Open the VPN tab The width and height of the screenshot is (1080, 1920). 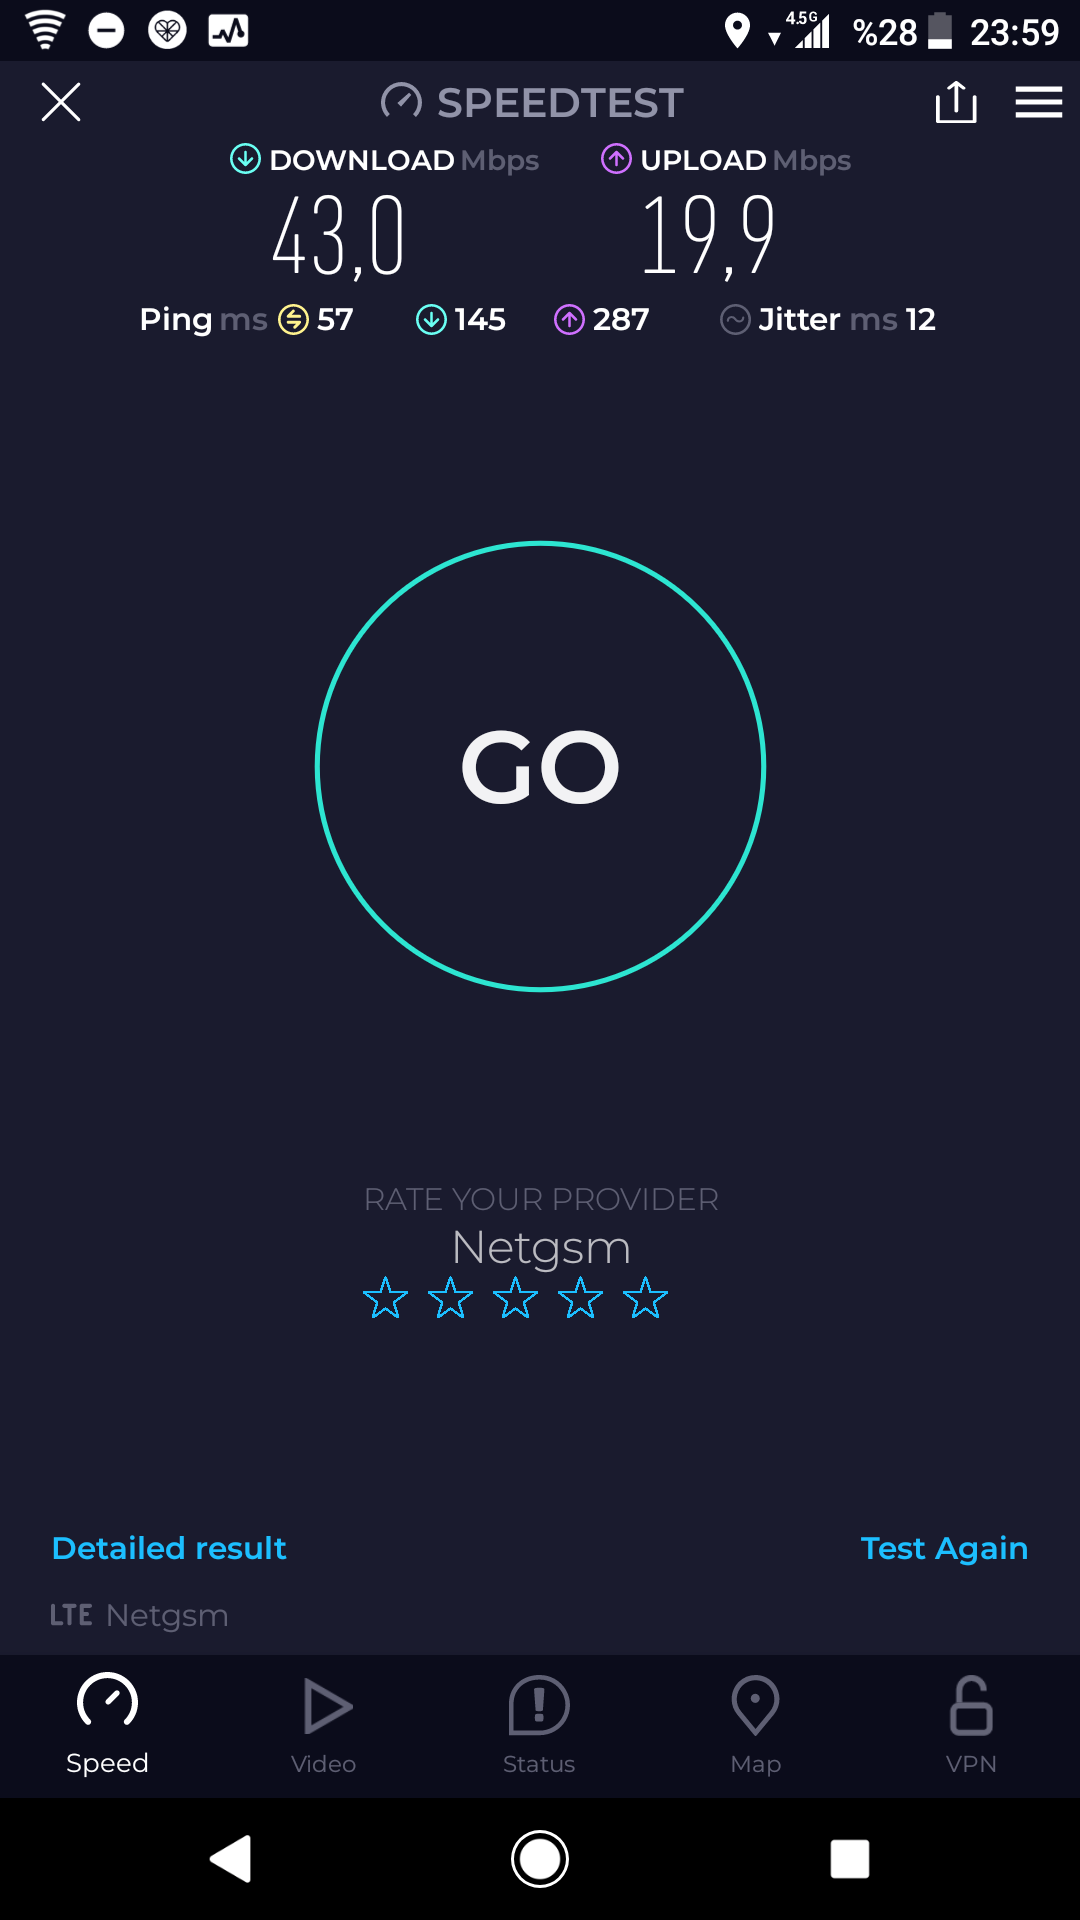tap(971, 1726)
